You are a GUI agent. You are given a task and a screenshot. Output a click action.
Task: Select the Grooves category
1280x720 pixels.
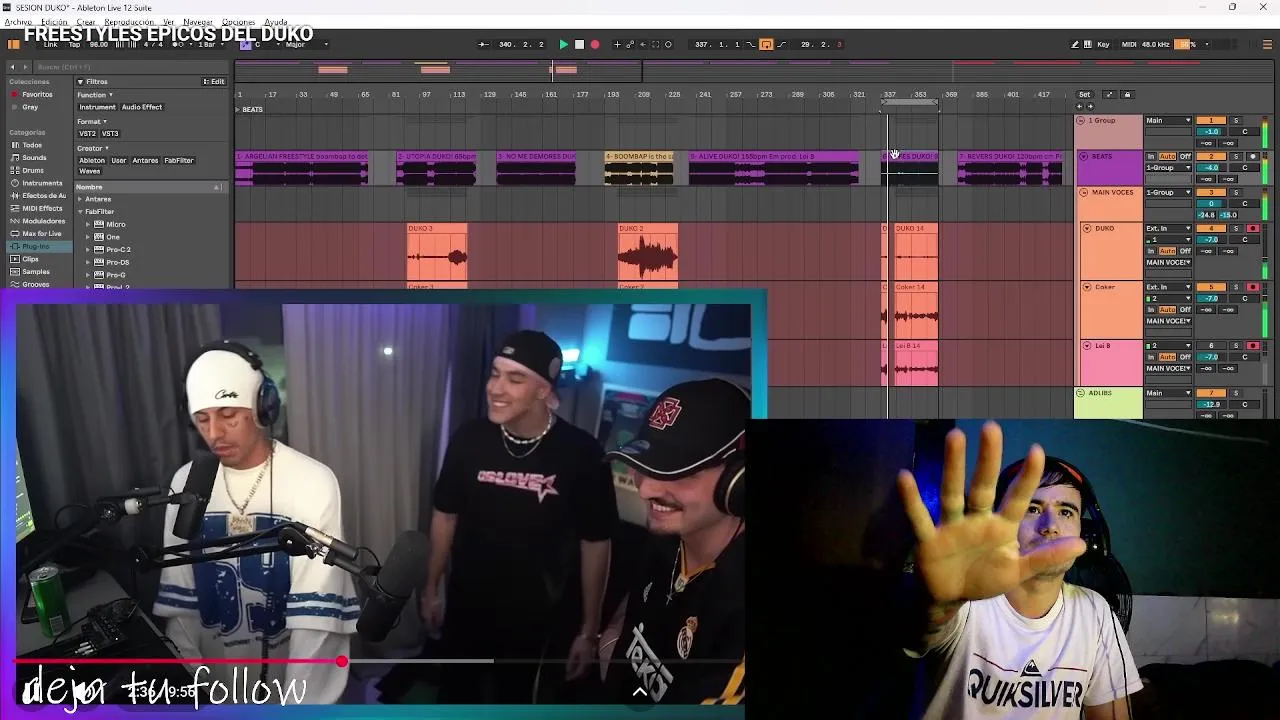(x=36, y=284)
